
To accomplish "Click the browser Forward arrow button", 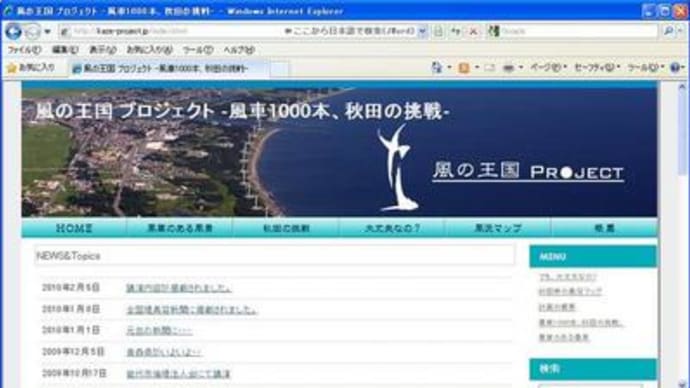I will click(32, 31).
